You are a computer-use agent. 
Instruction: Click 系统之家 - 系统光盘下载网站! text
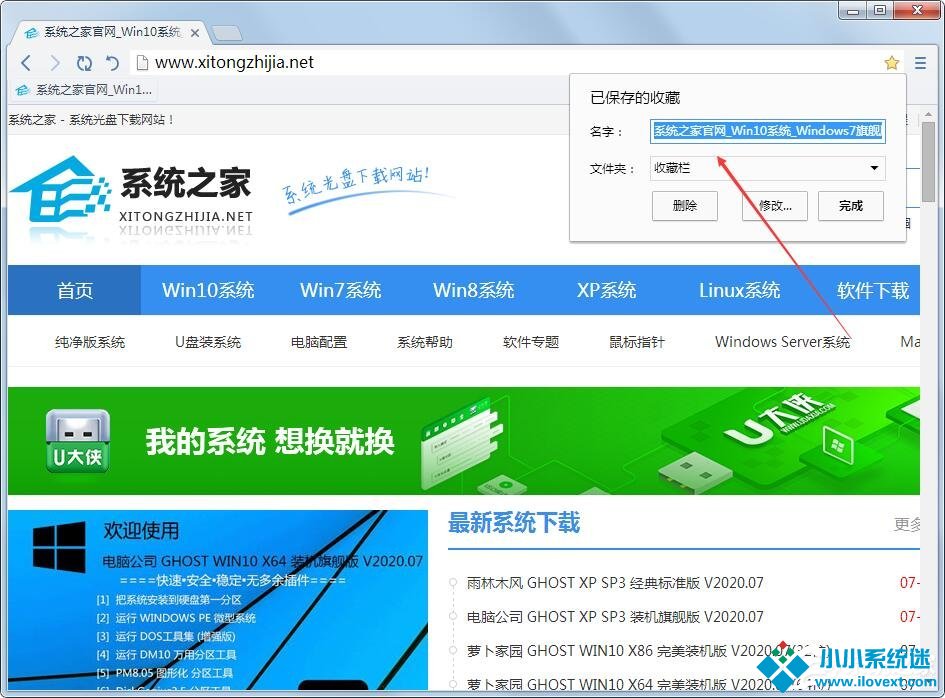pyautogui.click(x=91, y=119)
